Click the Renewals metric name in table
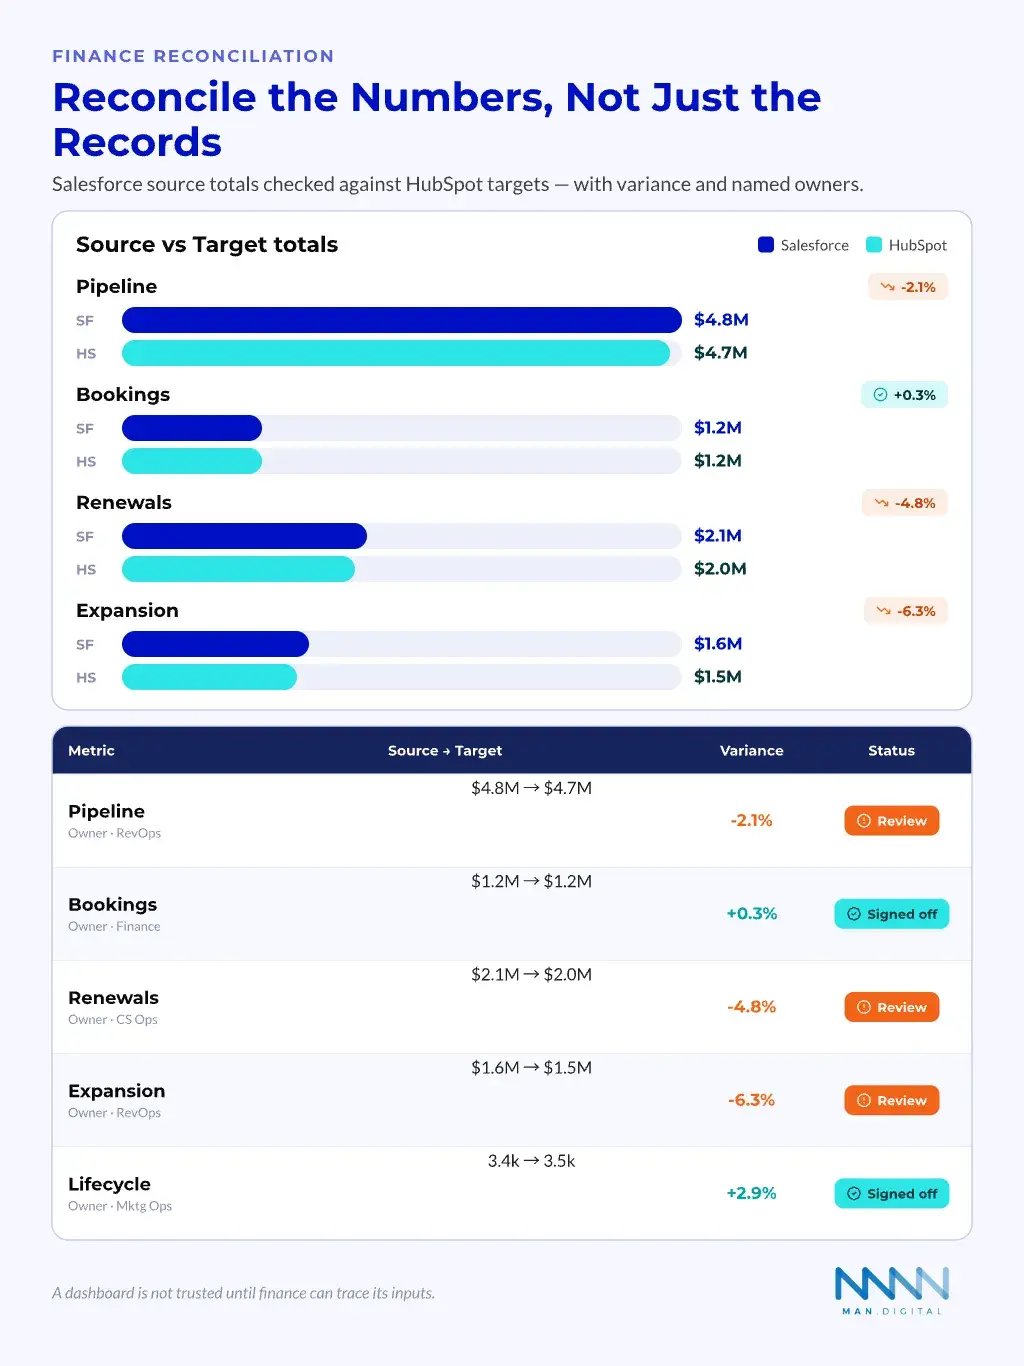The image size is (1024, 1366). point(113,997)
